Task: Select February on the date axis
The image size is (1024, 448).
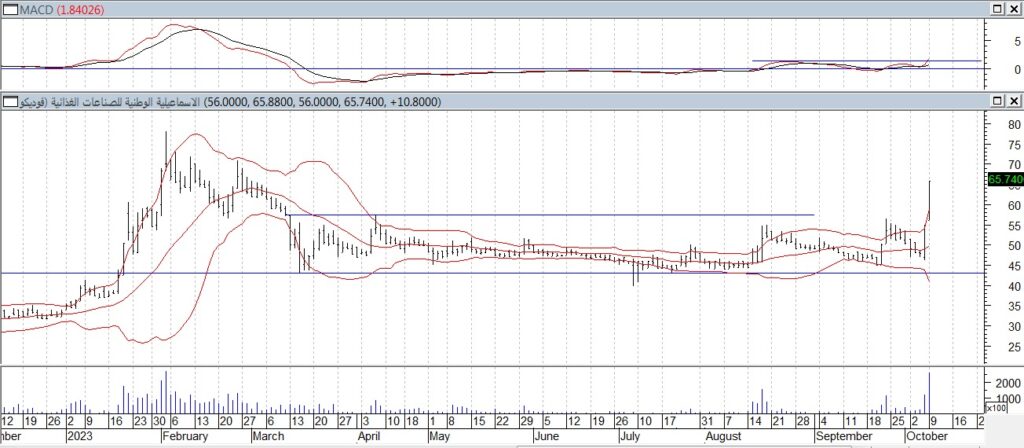Action: (x=185, y=437)
